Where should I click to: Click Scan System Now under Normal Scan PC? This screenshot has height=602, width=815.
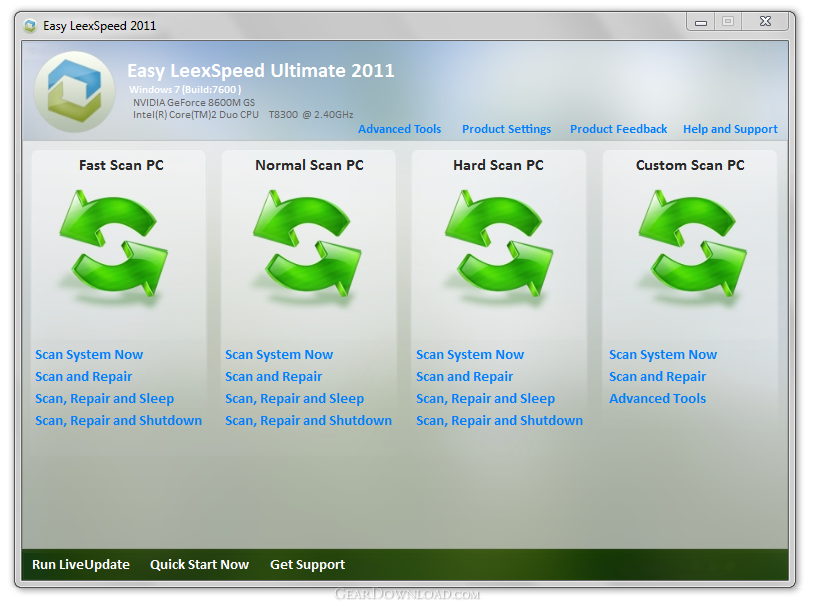pyautogui.click(x=279, y=355)
